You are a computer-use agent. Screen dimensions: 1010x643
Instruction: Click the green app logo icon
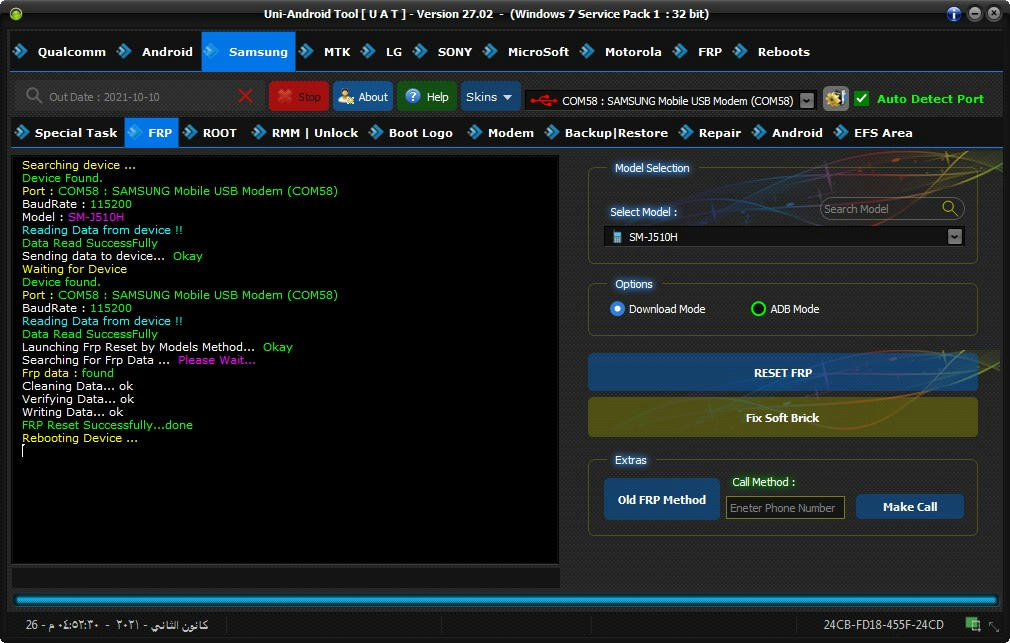click(15, 14)
